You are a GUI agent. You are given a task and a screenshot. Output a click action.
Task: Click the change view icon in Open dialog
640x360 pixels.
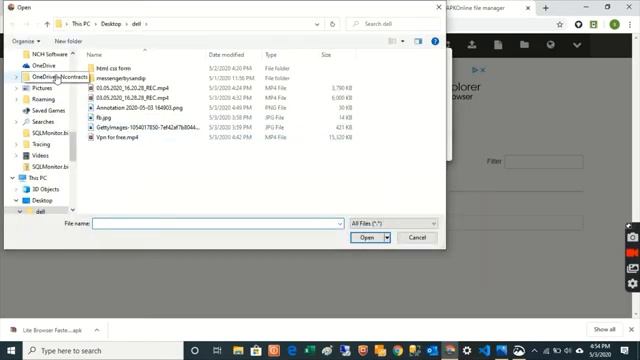(x=392, y=41)
